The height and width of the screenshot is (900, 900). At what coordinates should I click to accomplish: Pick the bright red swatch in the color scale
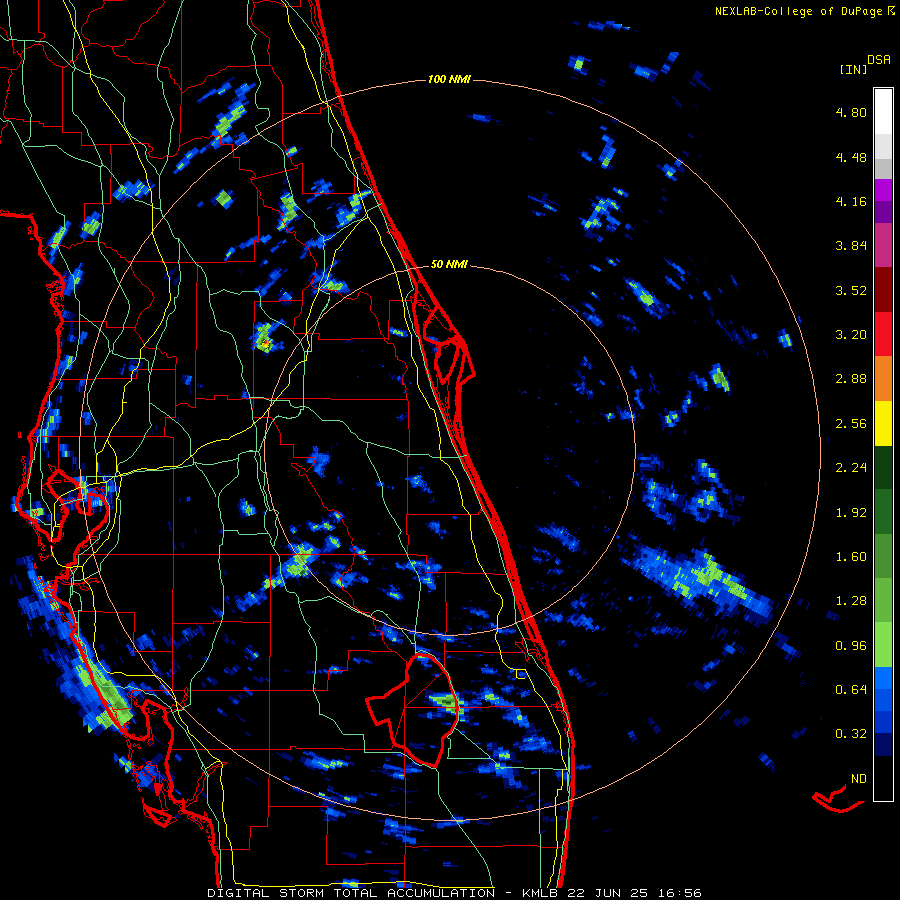883,334
